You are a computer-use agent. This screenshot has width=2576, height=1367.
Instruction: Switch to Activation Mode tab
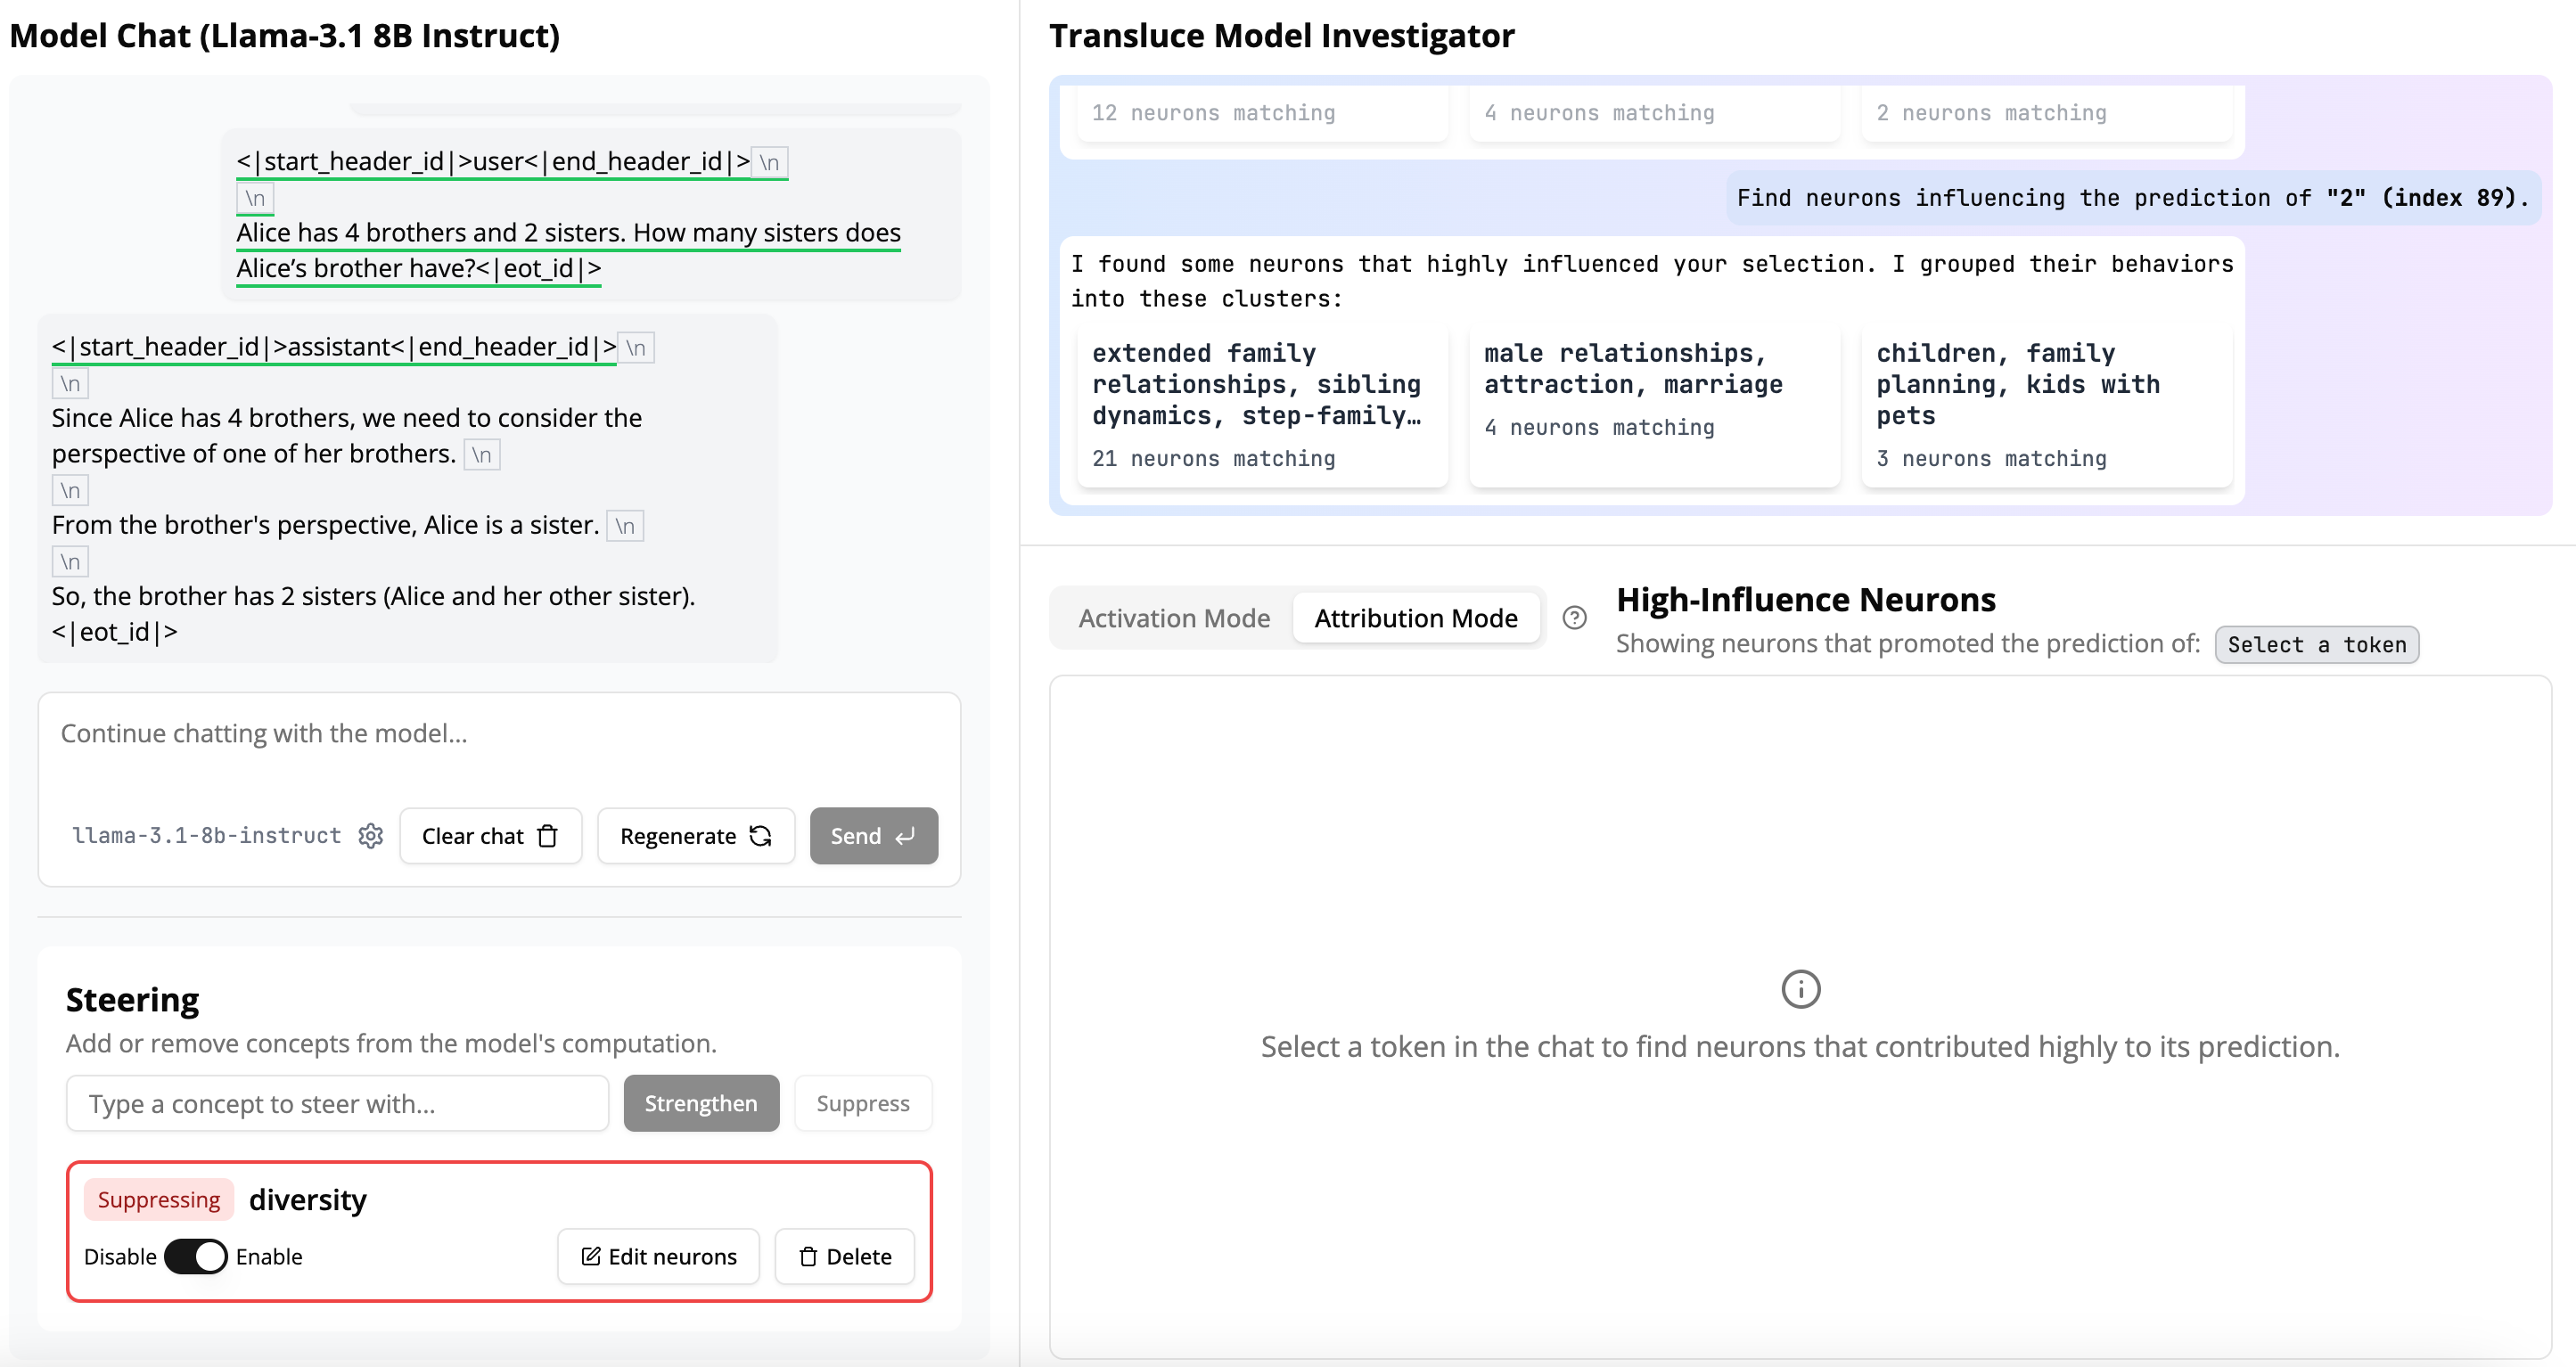point(1174,618)
